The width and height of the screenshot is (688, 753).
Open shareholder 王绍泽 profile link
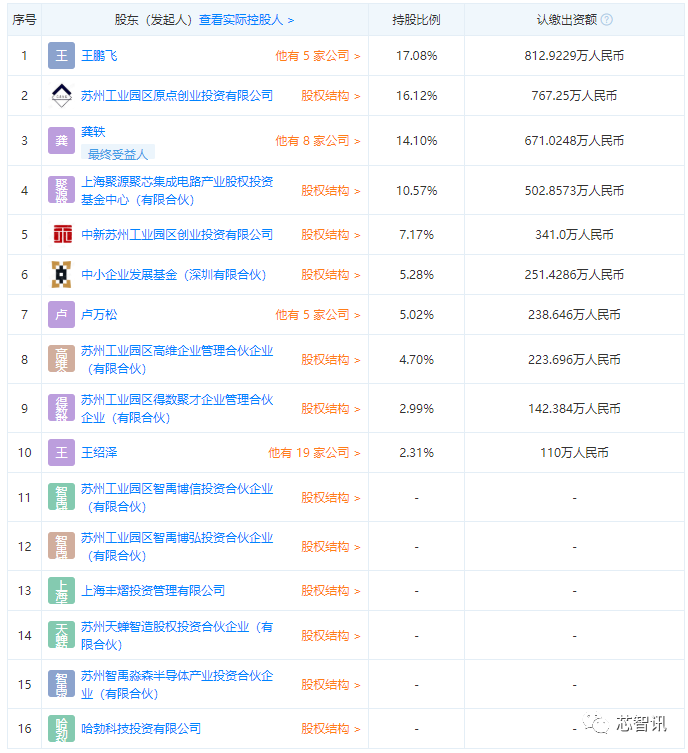coord(99,452)
